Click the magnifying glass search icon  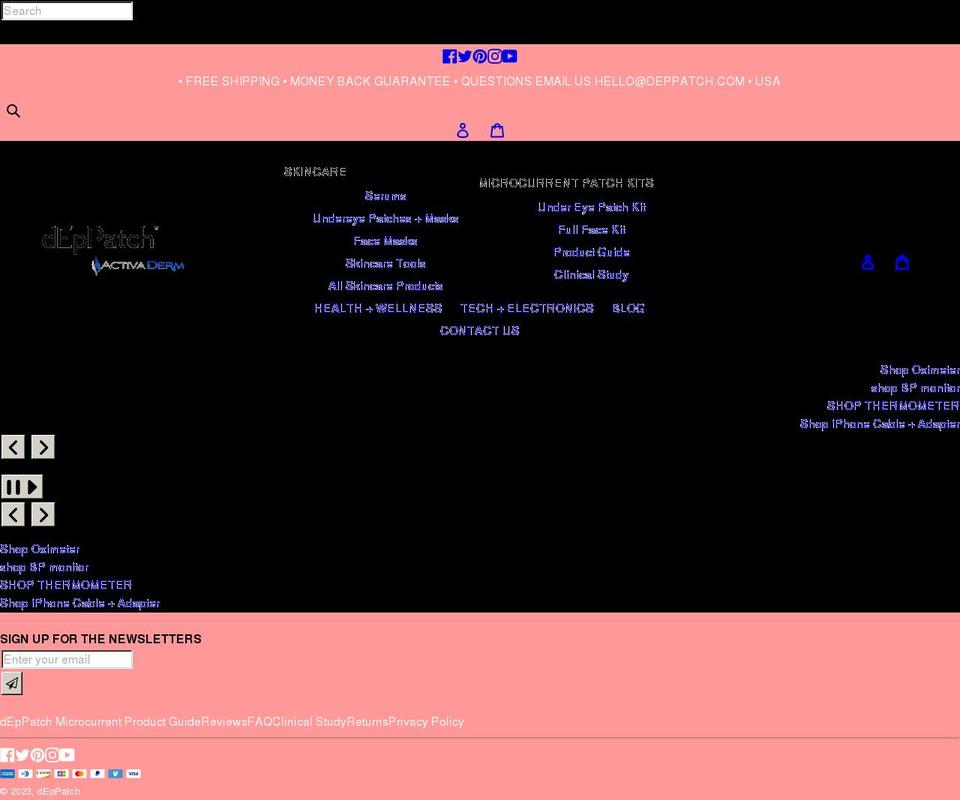tap(13, 111)
